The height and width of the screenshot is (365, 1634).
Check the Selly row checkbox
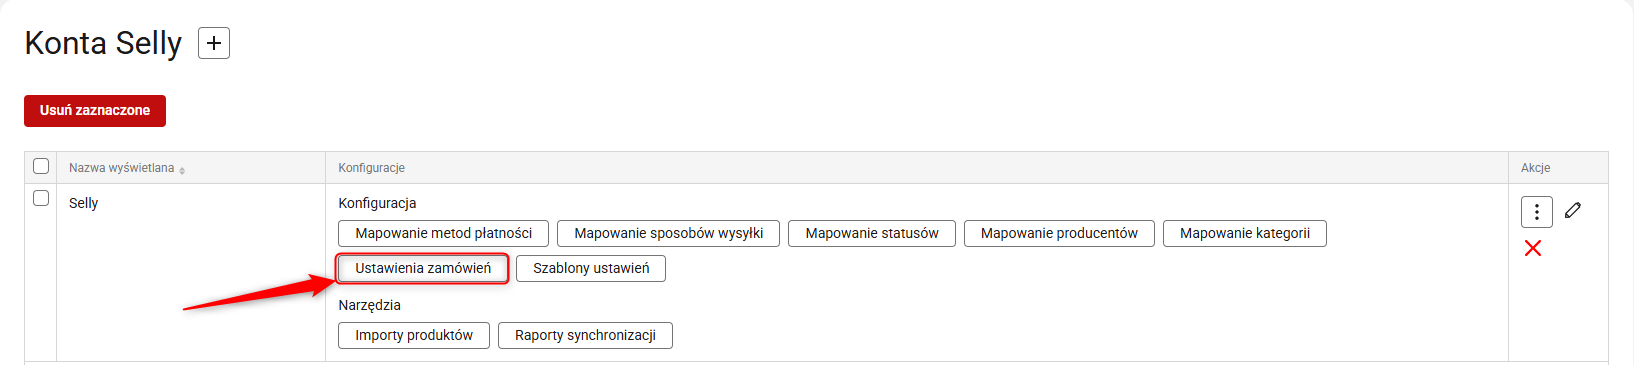click(41, 198)
